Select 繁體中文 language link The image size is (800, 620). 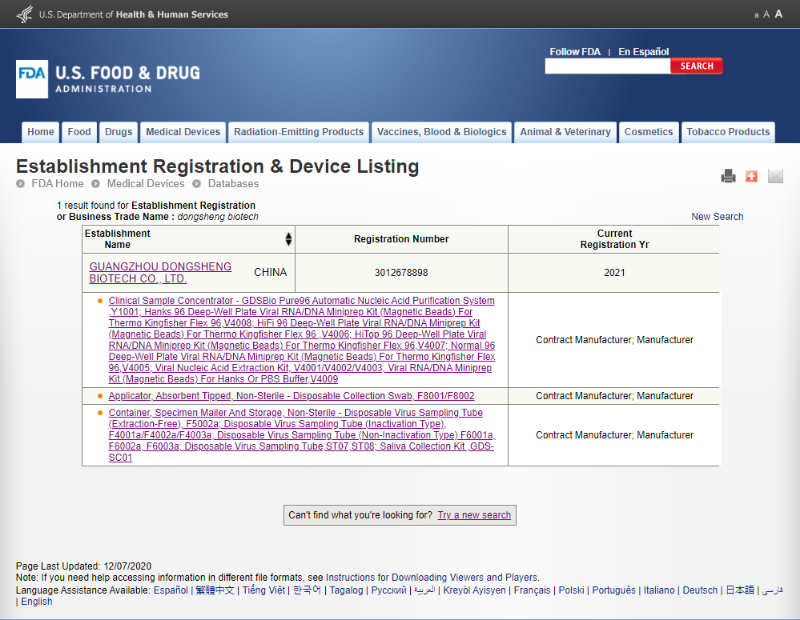pos(215,590)
